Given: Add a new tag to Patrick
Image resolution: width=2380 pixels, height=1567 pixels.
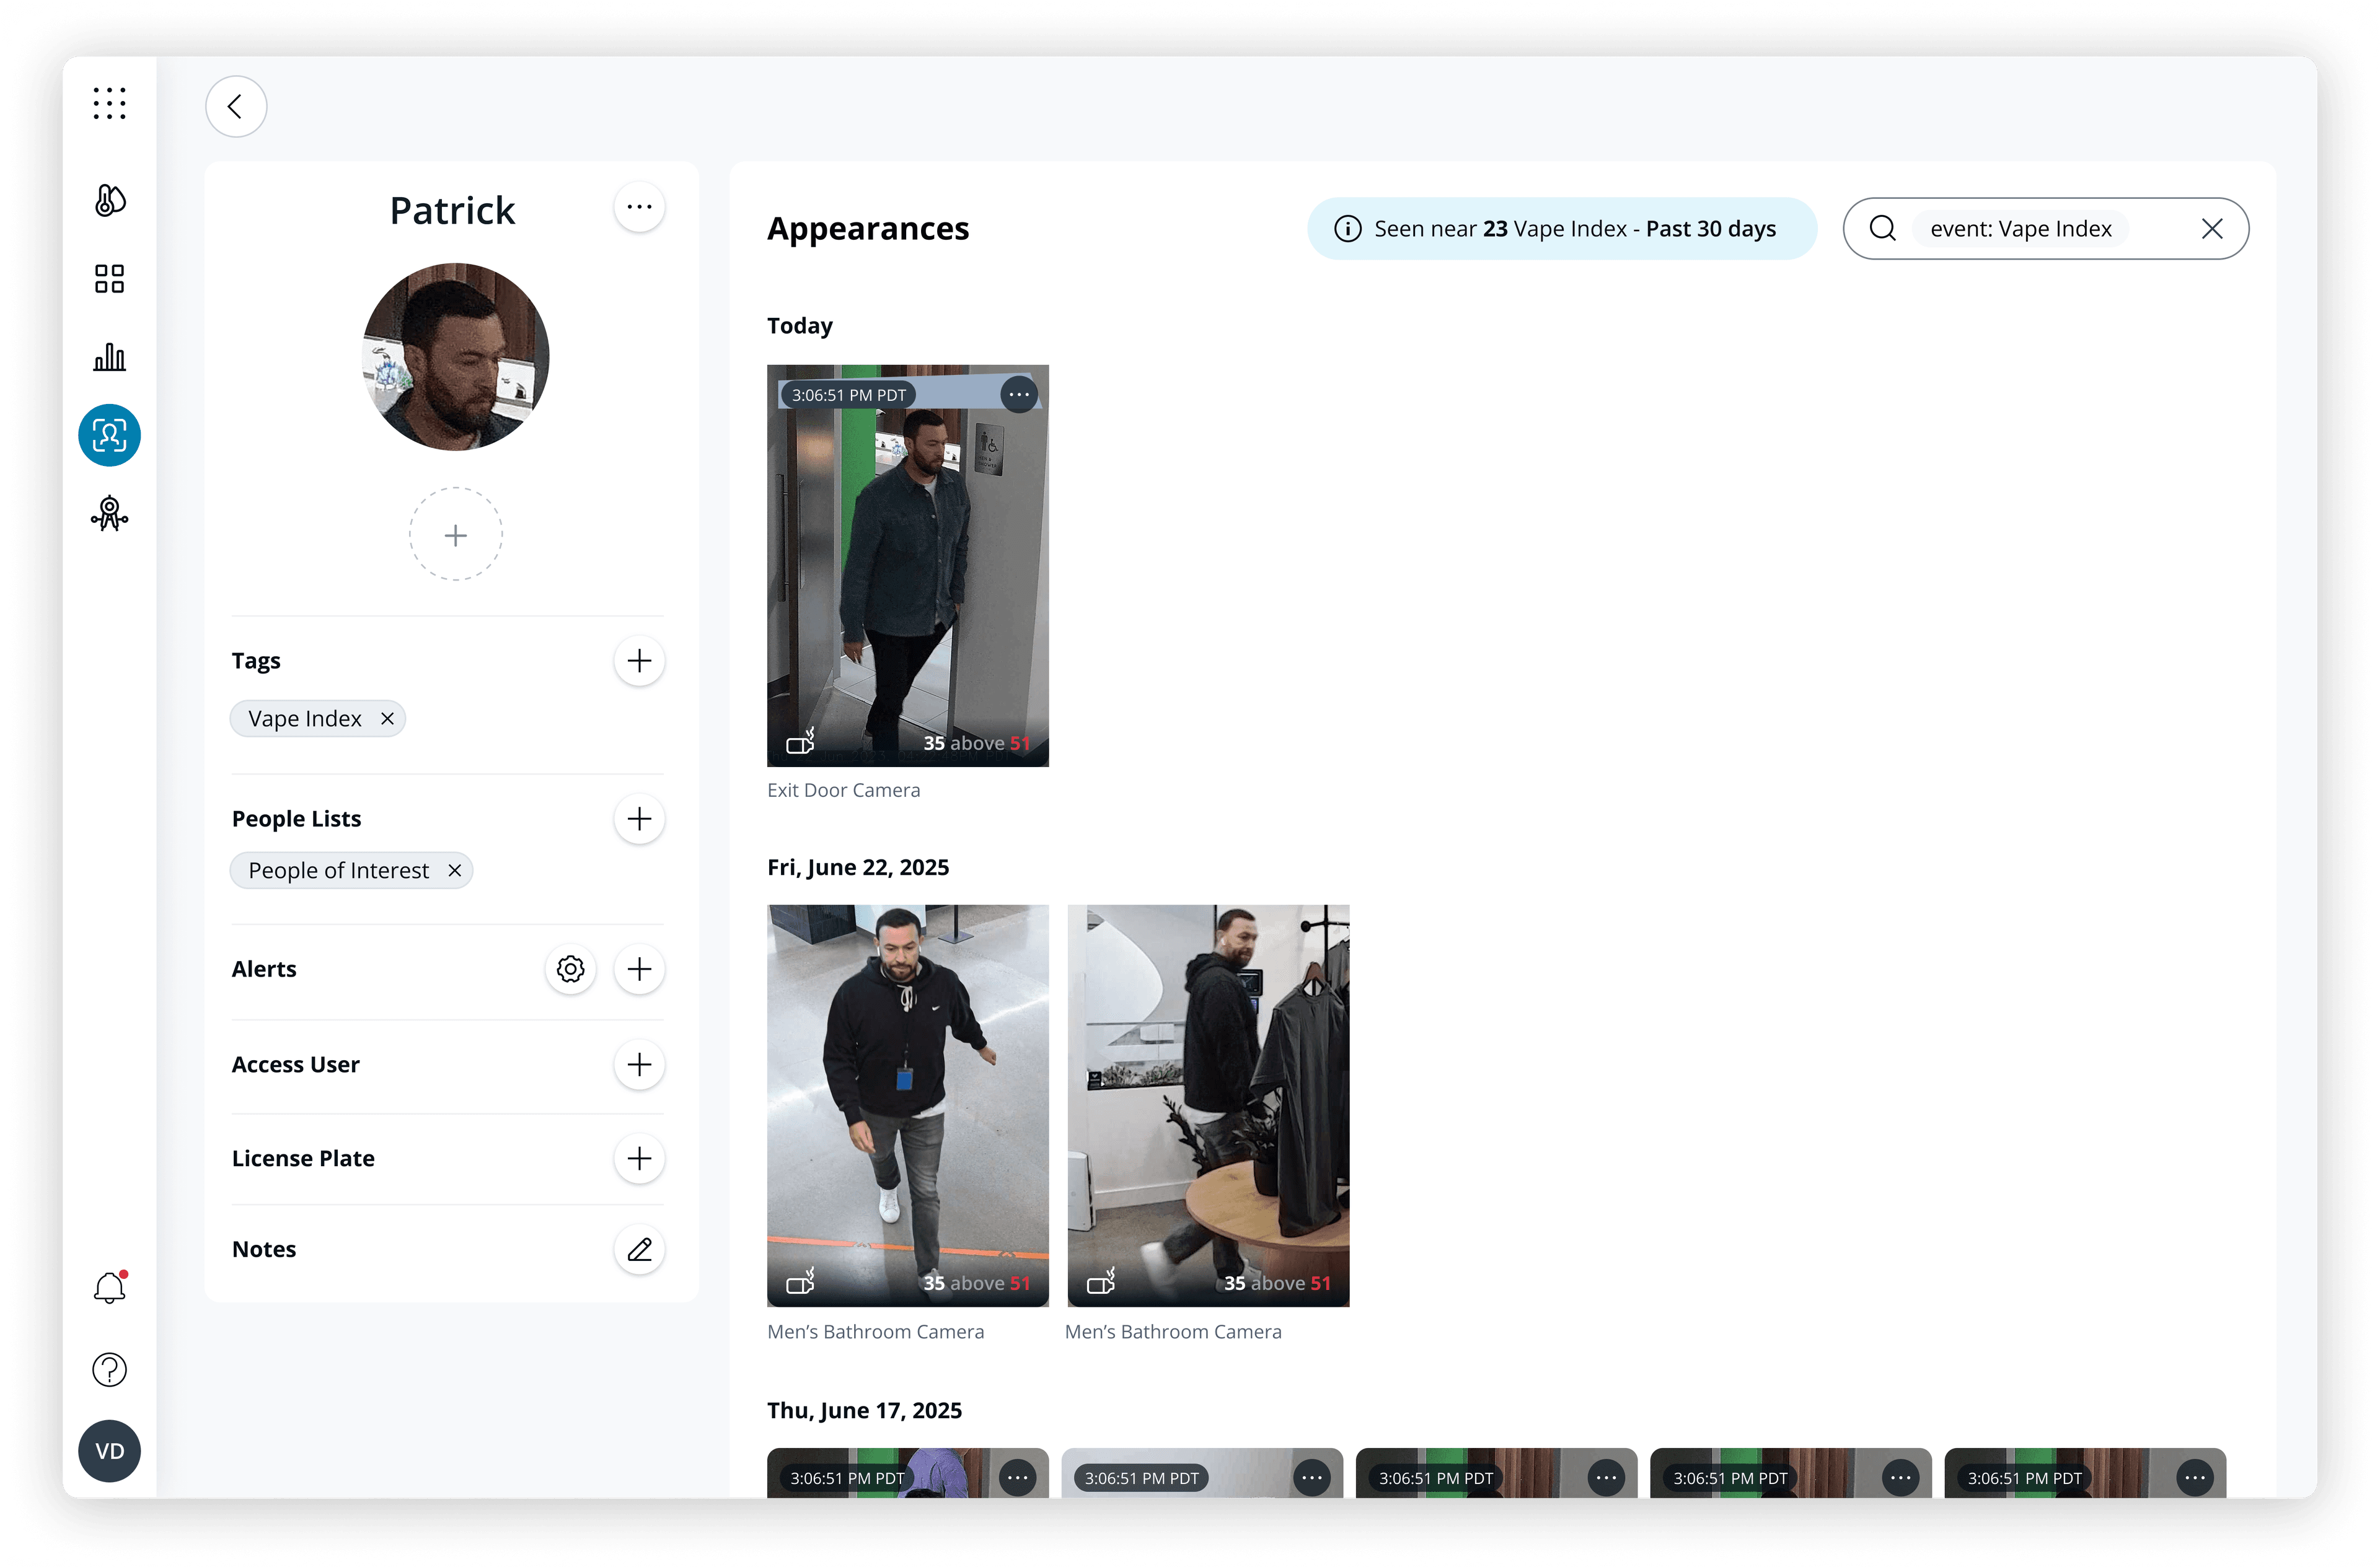Looking at the screenshot, I should (639, 661).
